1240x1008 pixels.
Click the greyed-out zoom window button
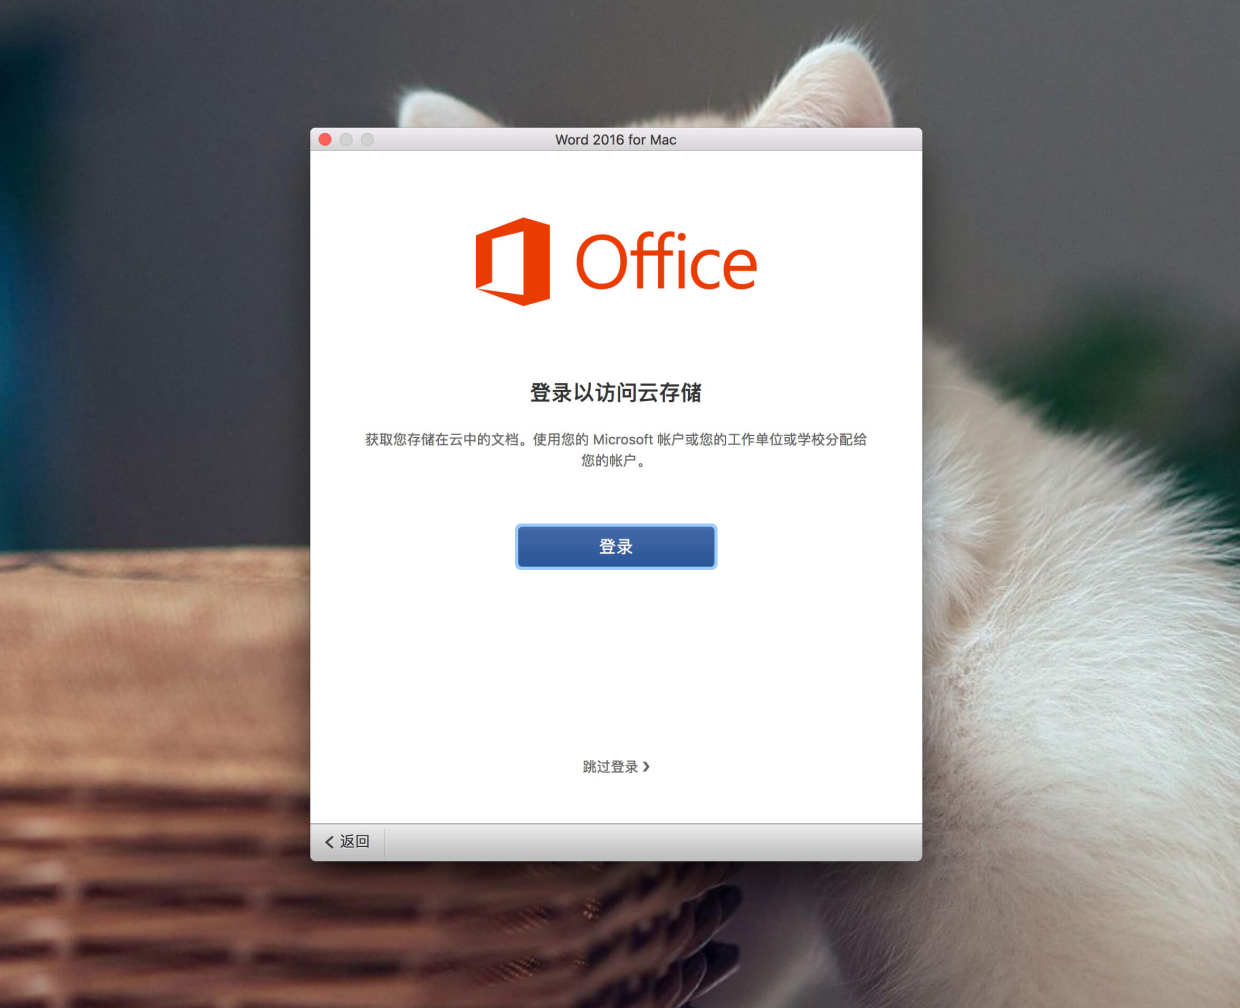pyautogui.click(x=367, y=139)
